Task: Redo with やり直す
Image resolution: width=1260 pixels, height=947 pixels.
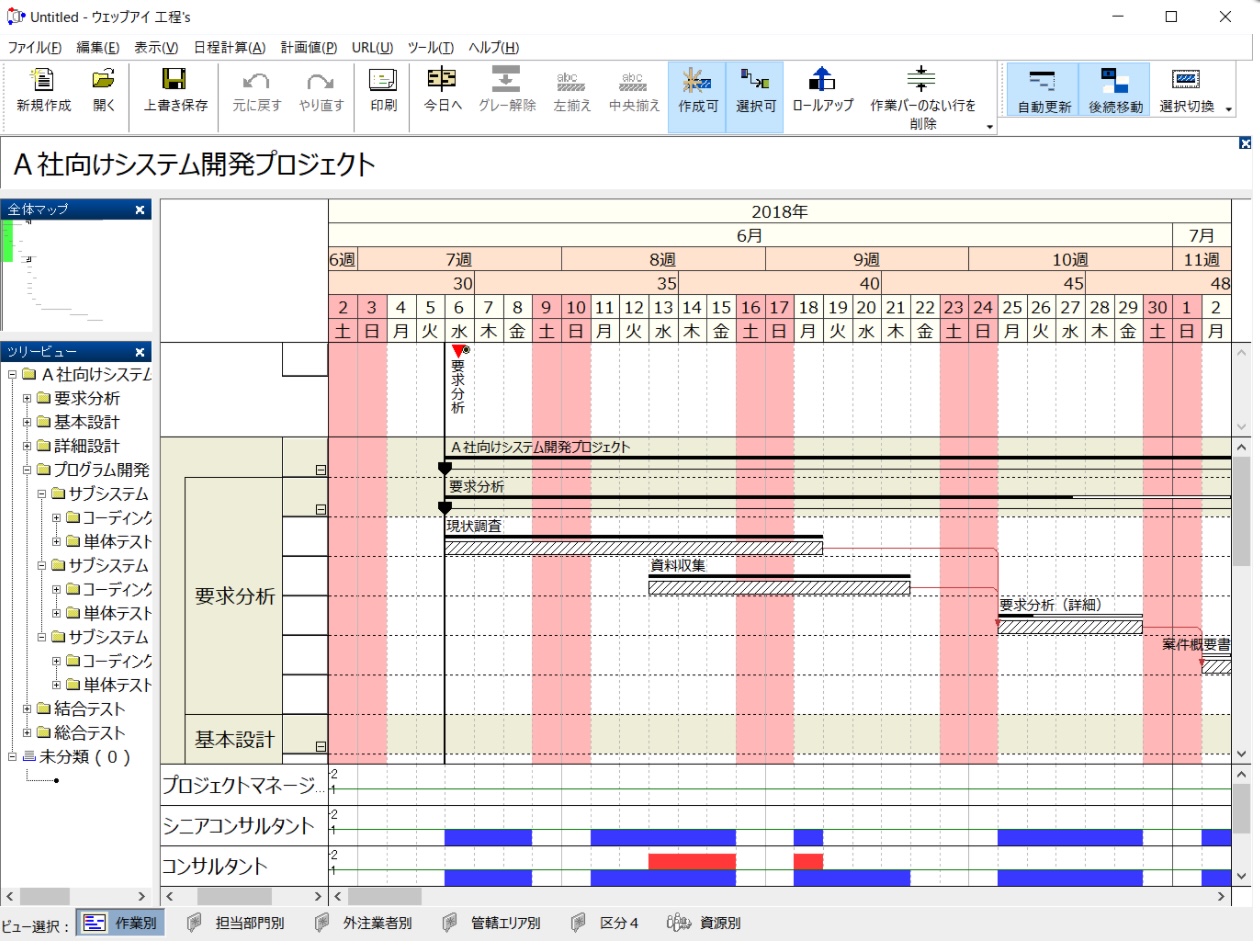Action: point(321,92)
